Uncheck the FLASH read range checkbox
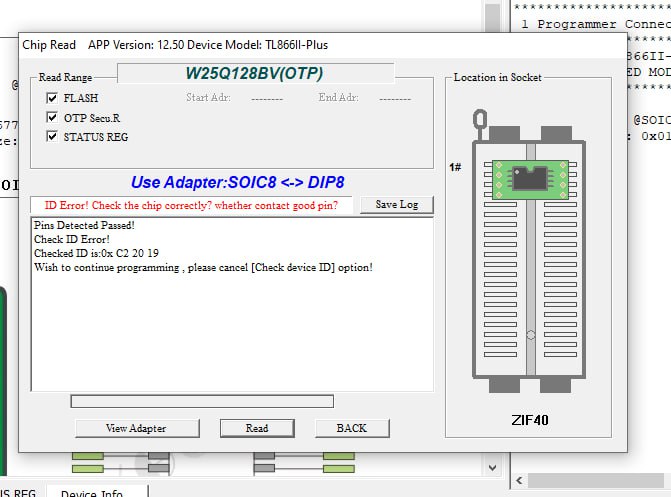Screen dimensions: 671x497 coord(52,98)
